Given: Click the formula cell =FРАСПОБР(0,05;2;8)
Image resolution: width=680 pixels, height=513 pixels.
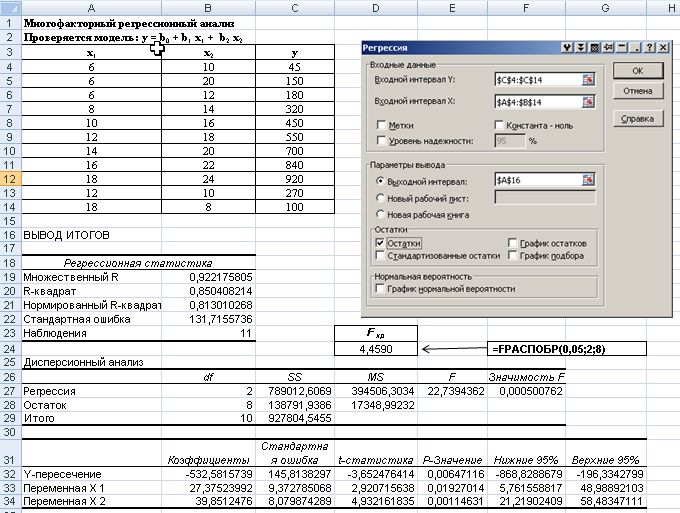Looking at the screenshot, I should click(x=566, y=349).
